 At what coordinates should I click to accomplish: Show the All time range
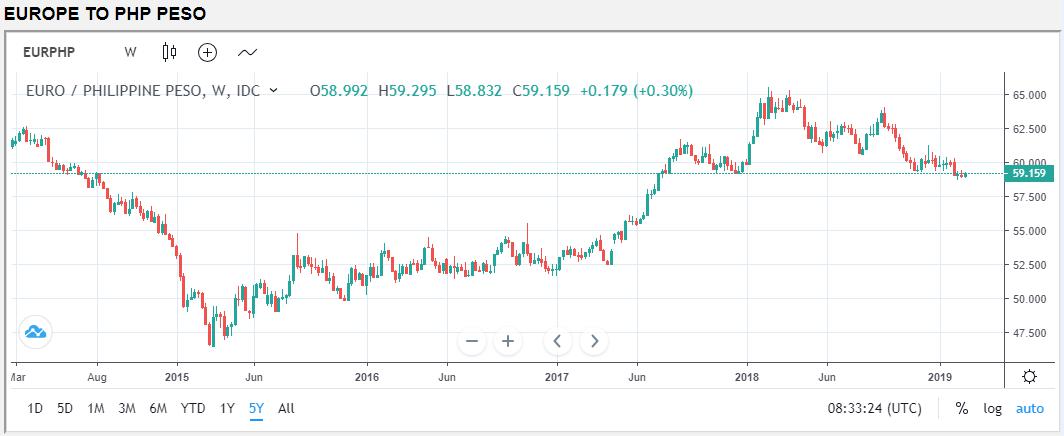click(x=286, y=408)
